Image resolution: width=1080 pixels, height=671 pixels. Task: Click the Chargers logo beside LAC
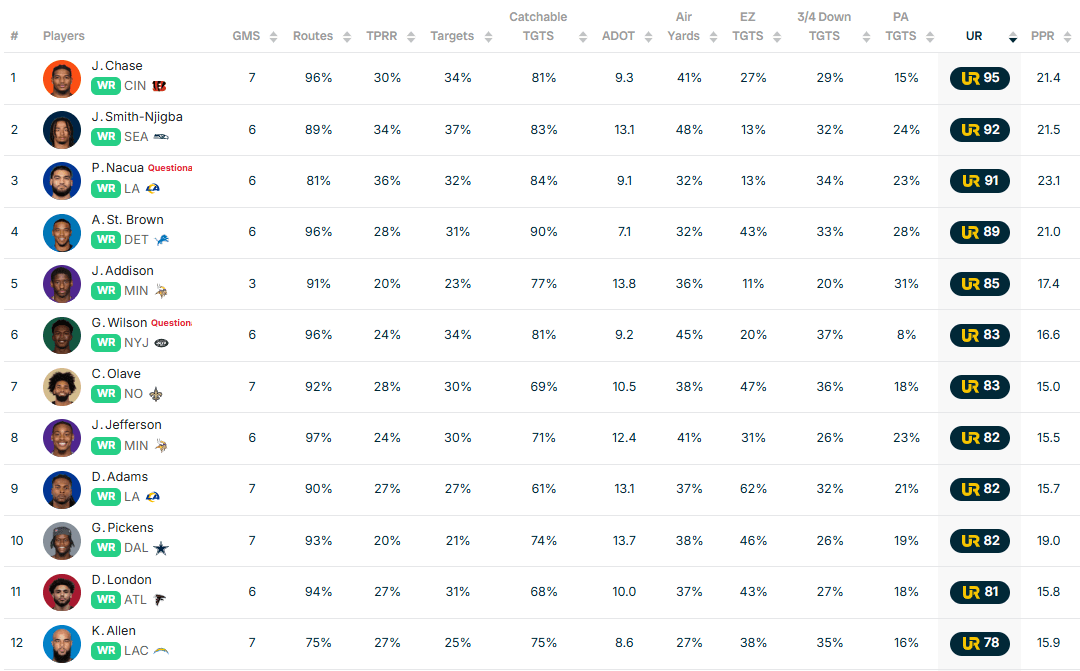(161, 651)
